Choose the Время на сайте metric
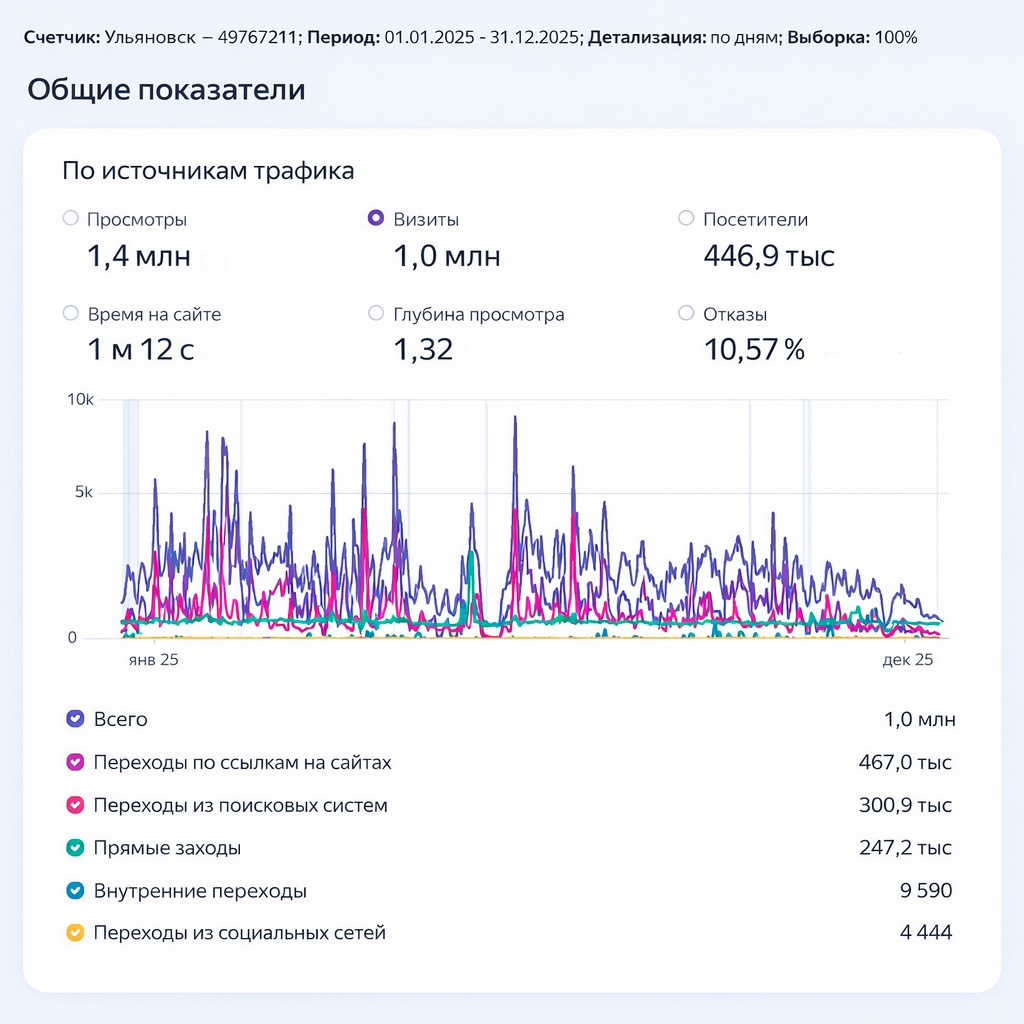 tap(70, 314)
